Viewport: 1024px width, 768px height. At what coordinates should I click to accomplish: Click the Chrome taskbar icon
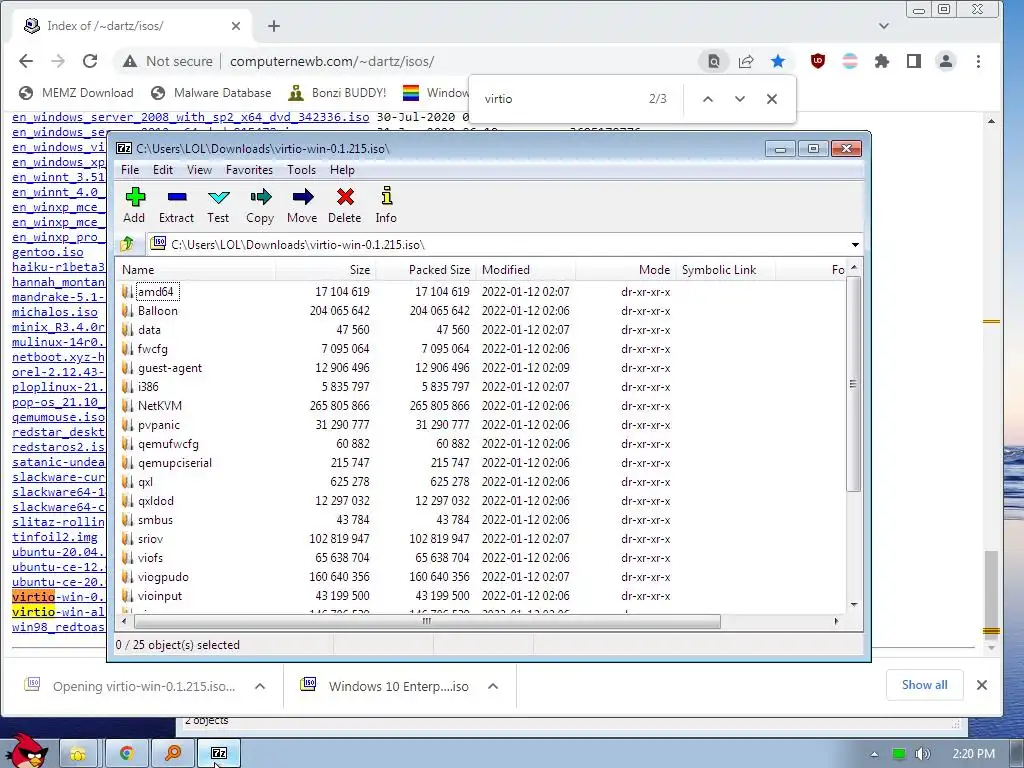pos(127,754)
